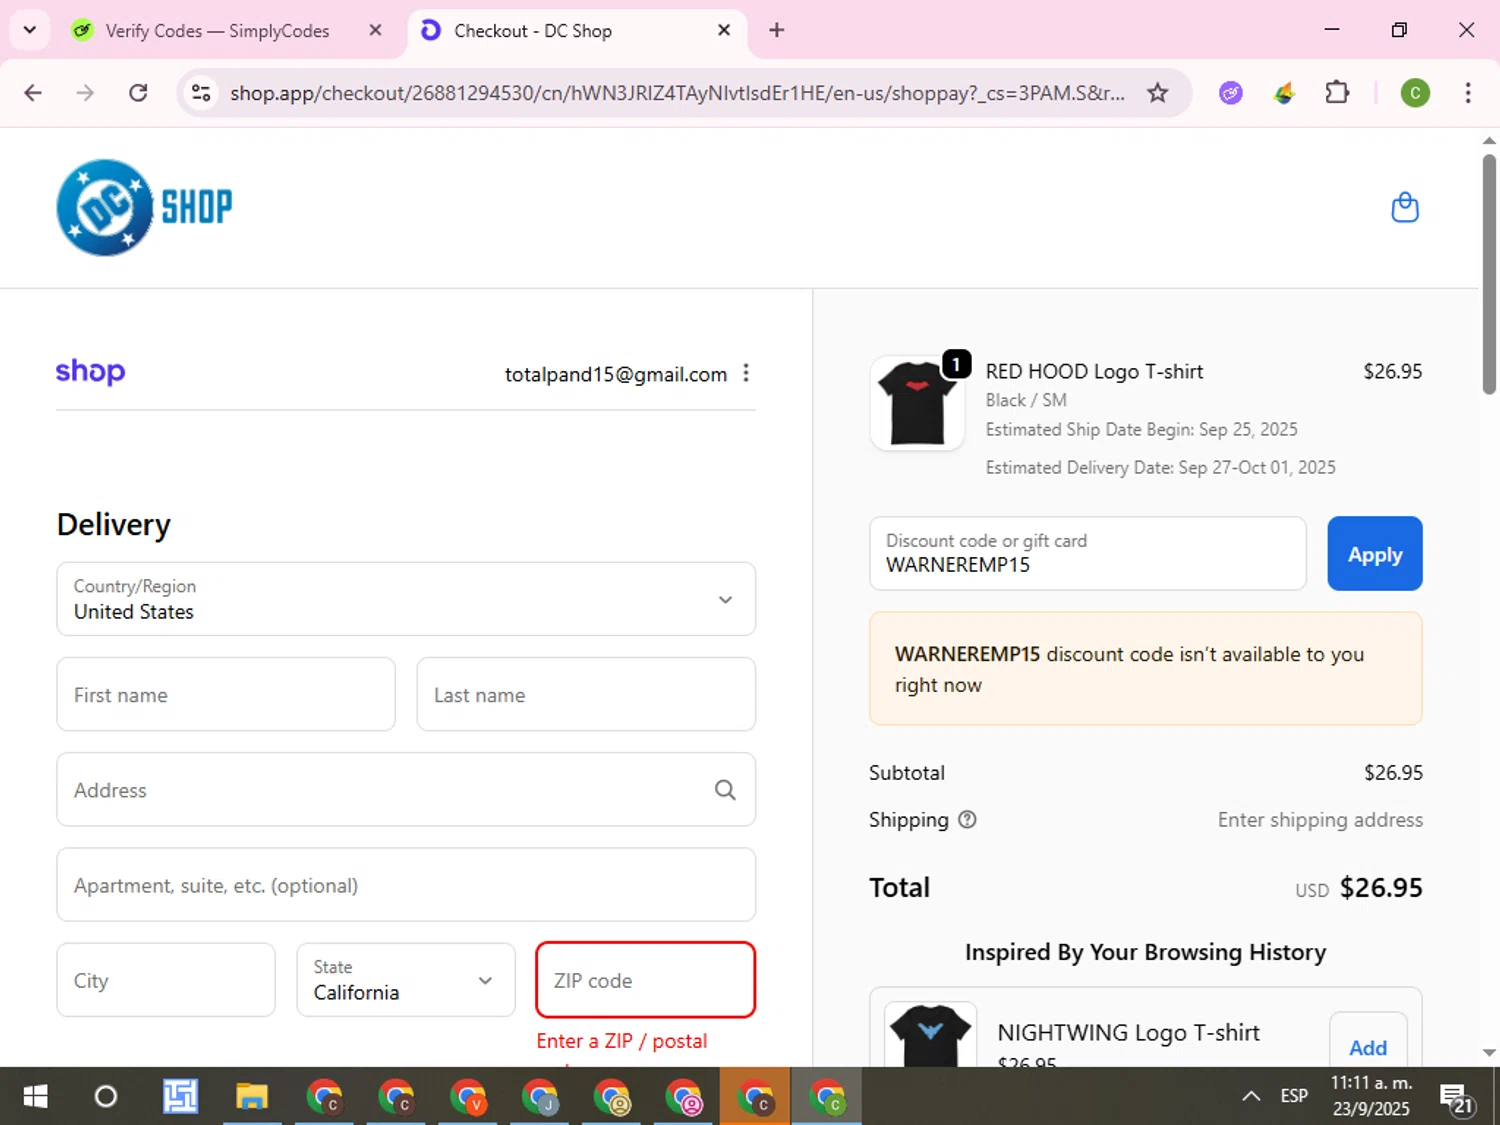
Task: Open the tab search dropdown arrow
Action: 30,30
